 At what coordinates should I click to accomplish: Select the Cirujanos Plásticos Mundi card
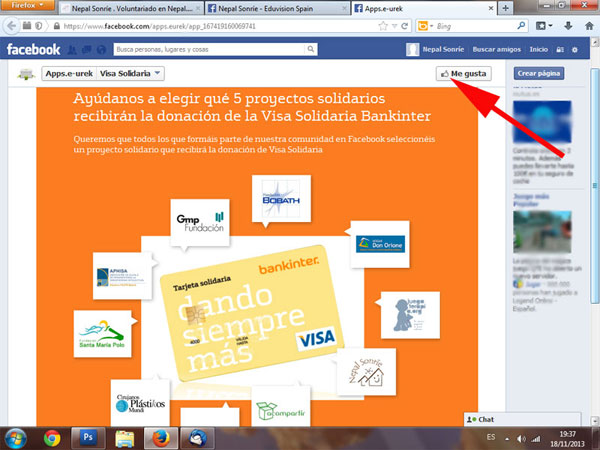click(140, 403)
